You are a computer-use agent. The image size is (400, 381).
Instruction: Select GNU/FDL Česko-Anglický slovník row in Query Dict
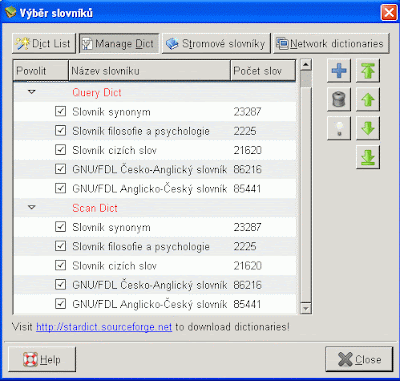click(155, 169)
